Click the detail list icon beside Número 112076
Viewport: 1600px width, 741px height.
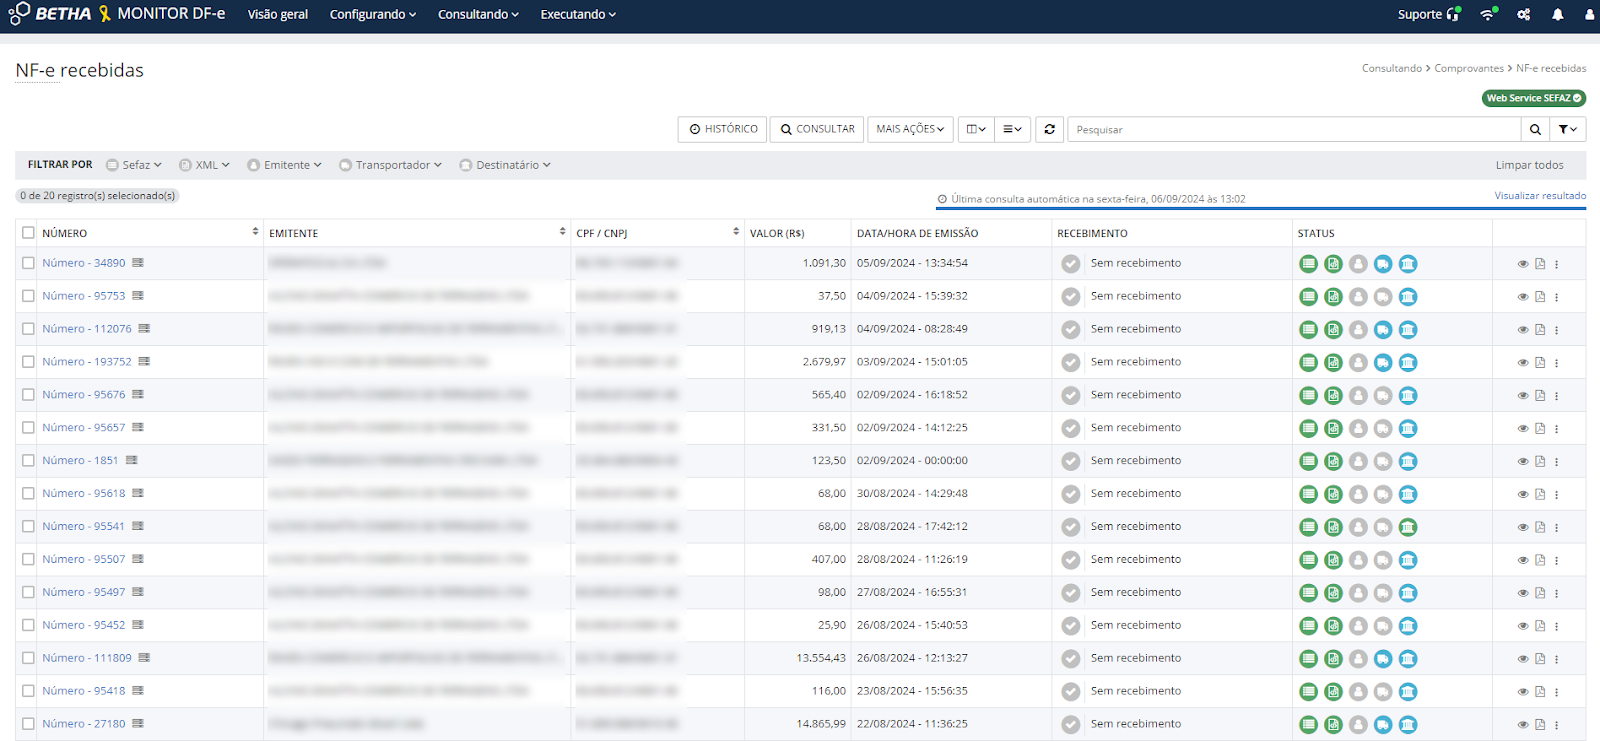pos(144,329)
